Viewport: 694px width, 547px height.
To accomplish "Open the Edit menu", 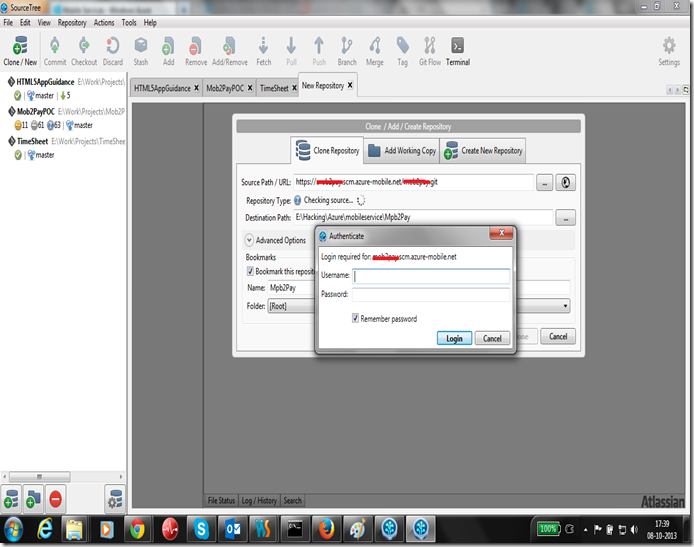I will click(x=25, y=23).
